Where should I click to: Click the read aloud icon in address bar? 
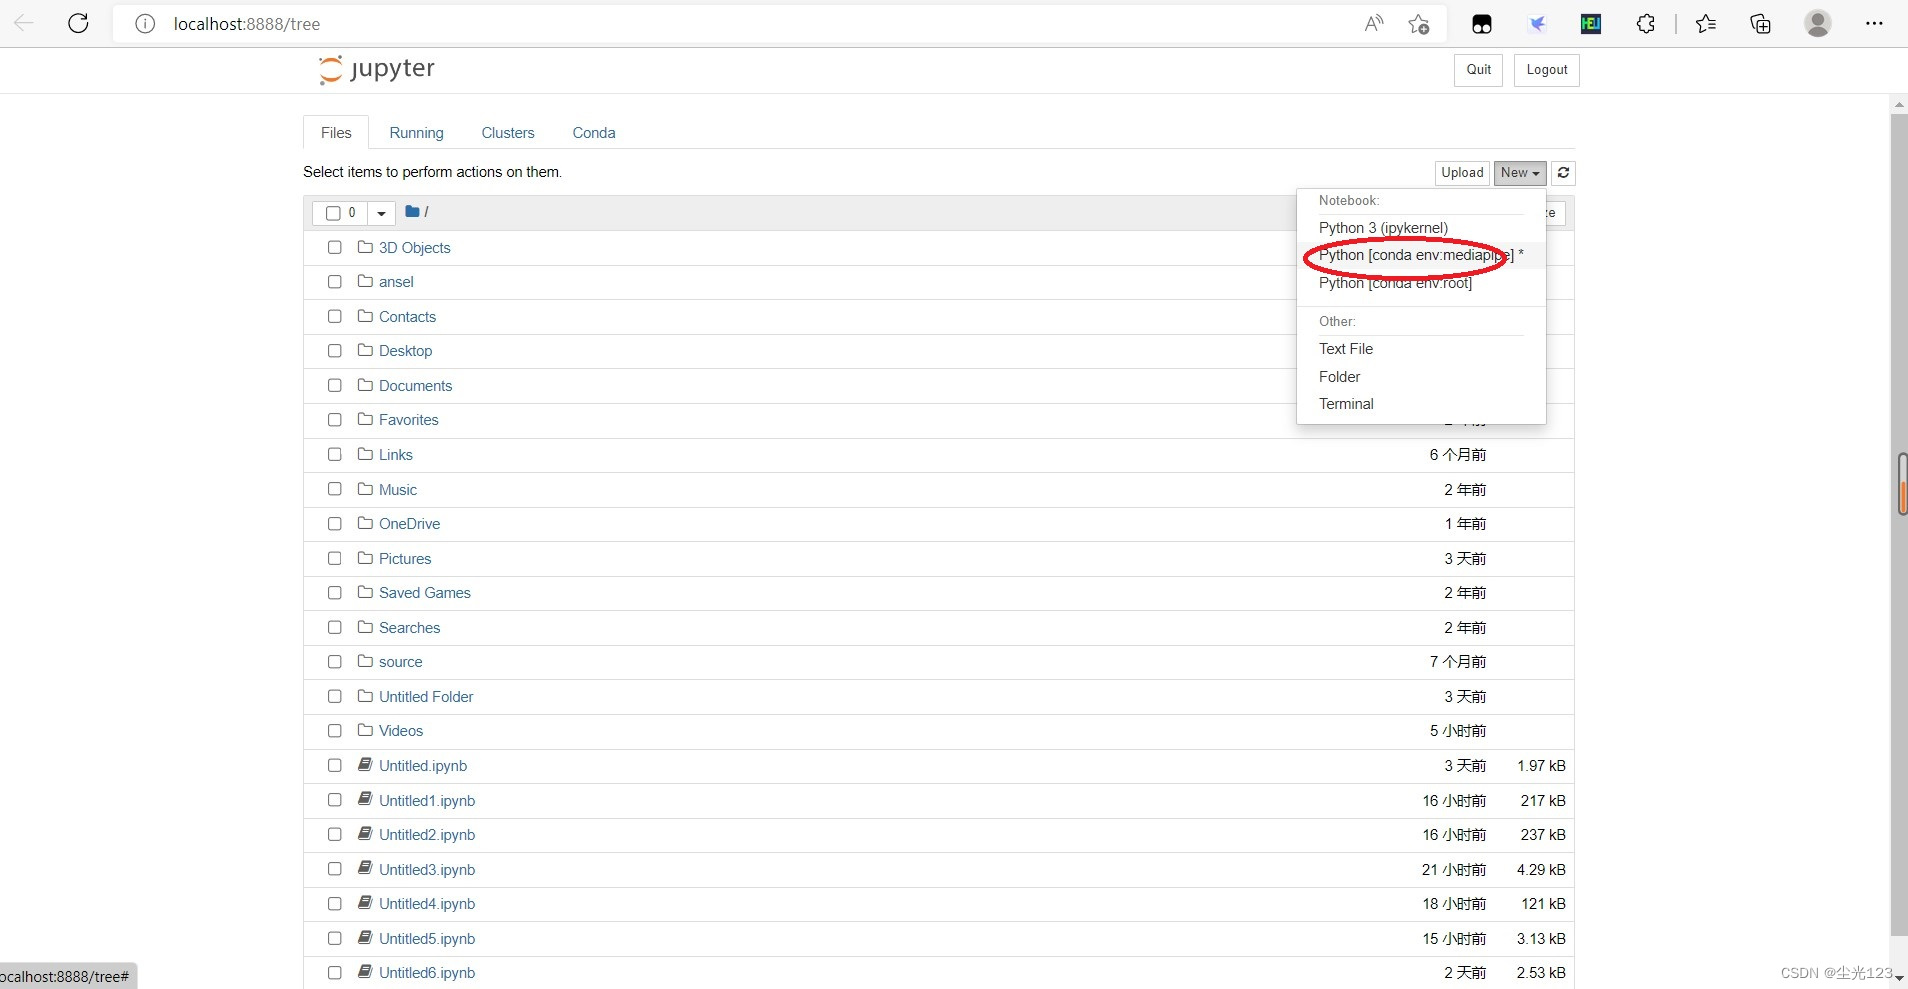[1374, 24]
